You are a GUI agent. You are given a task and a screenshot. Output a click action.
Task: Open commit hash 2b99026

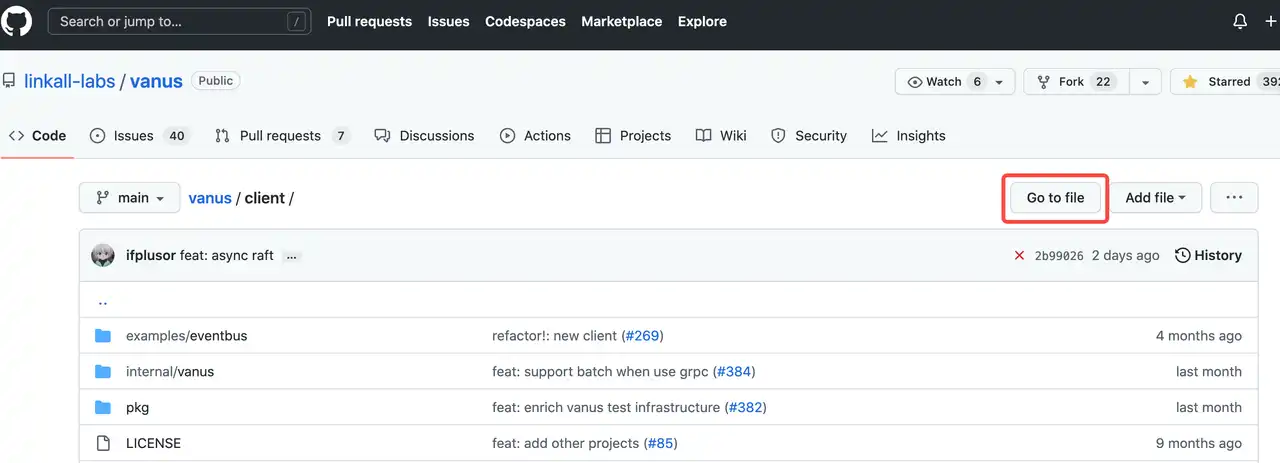1059,256
